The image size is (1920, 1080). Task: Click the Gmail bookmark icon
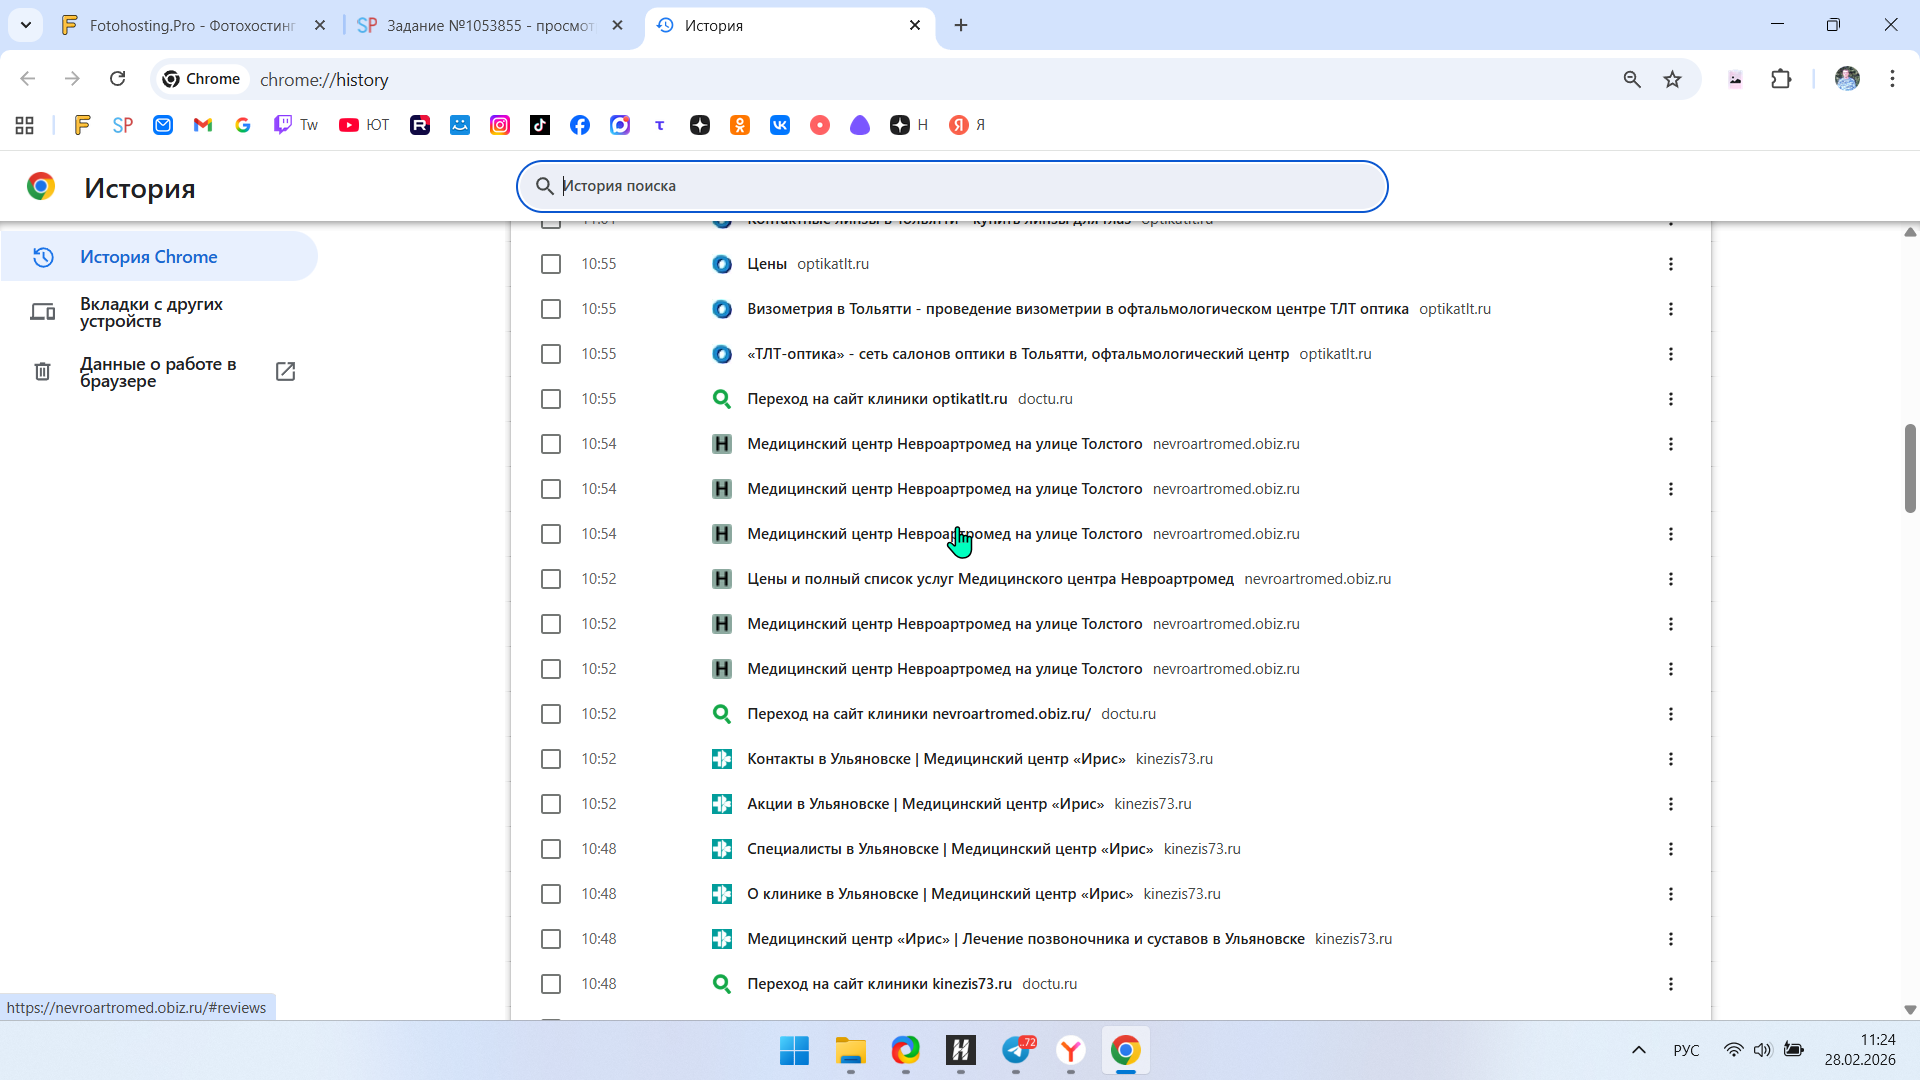203,125
